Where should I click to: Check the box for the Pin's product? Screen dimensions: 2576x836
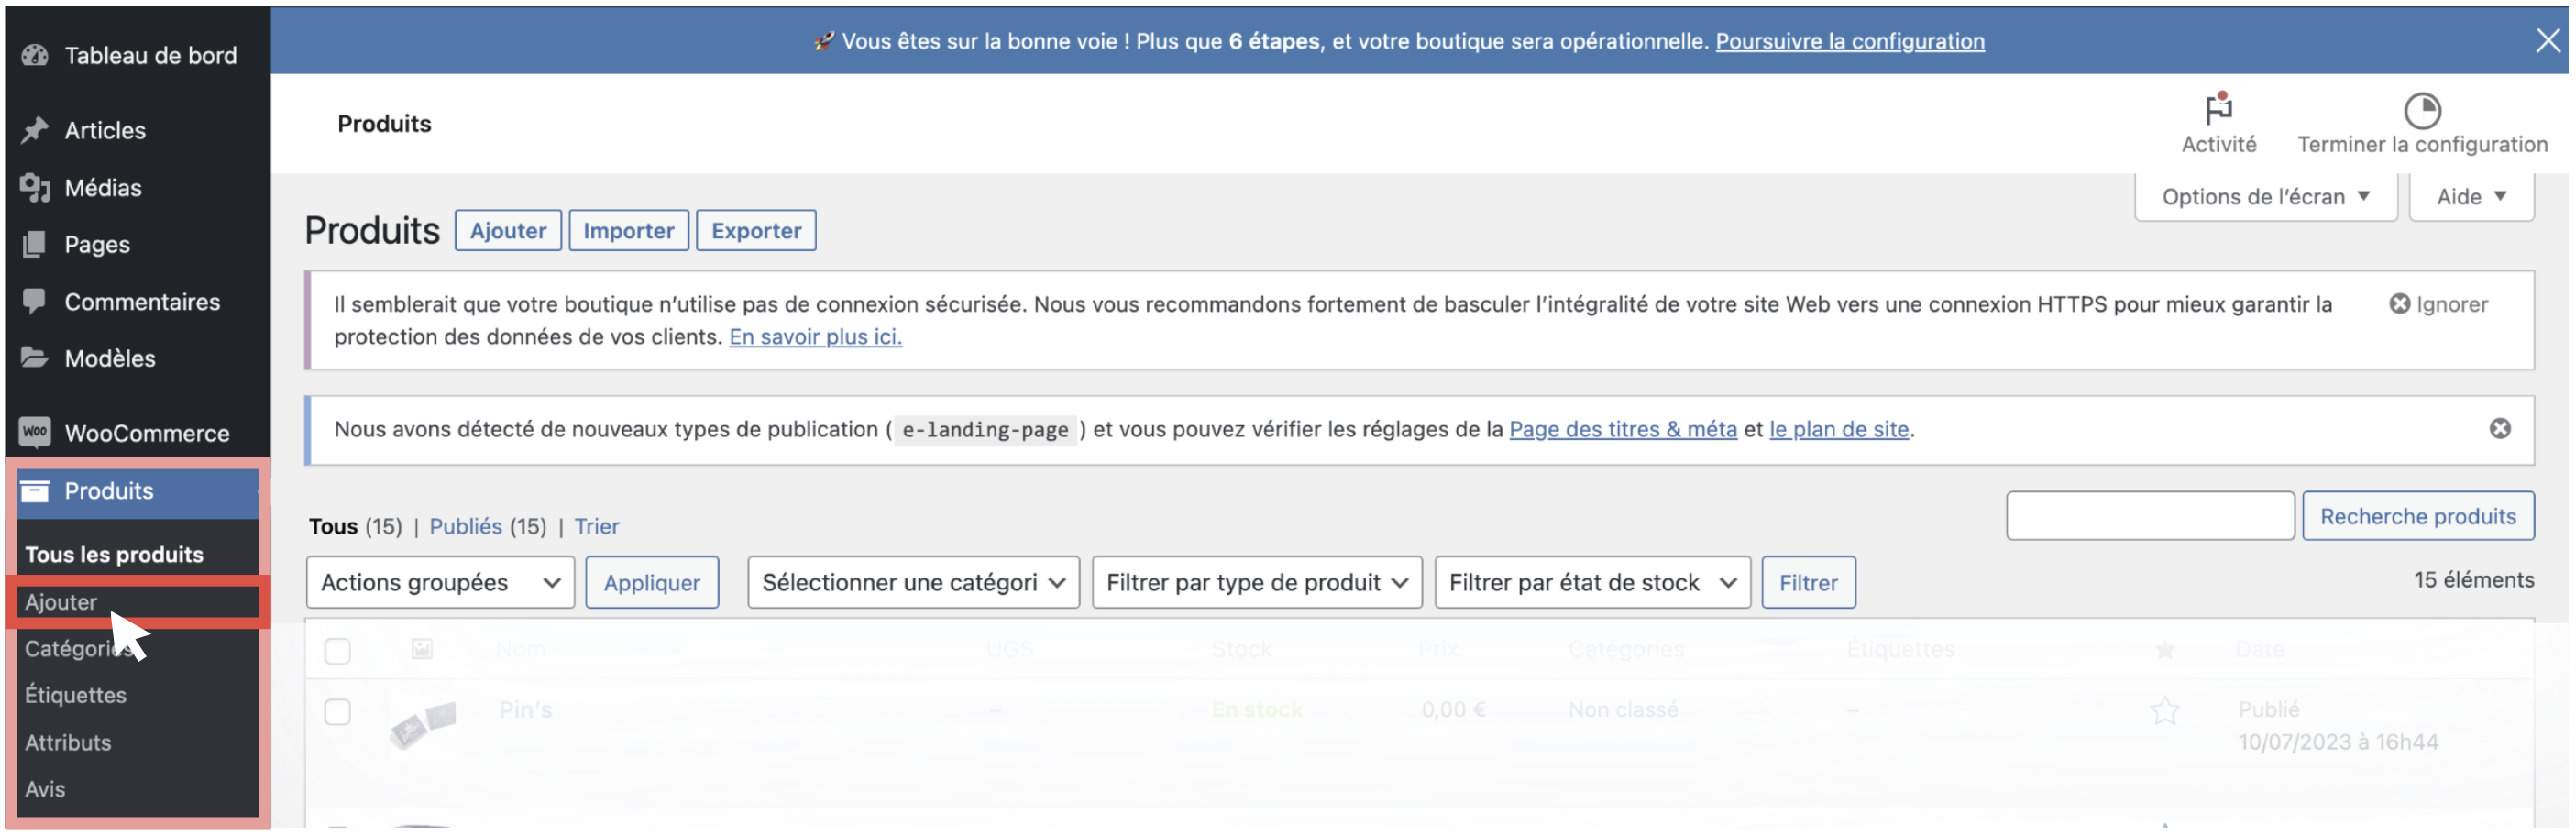pyautogui.click(x=338, y=712)
